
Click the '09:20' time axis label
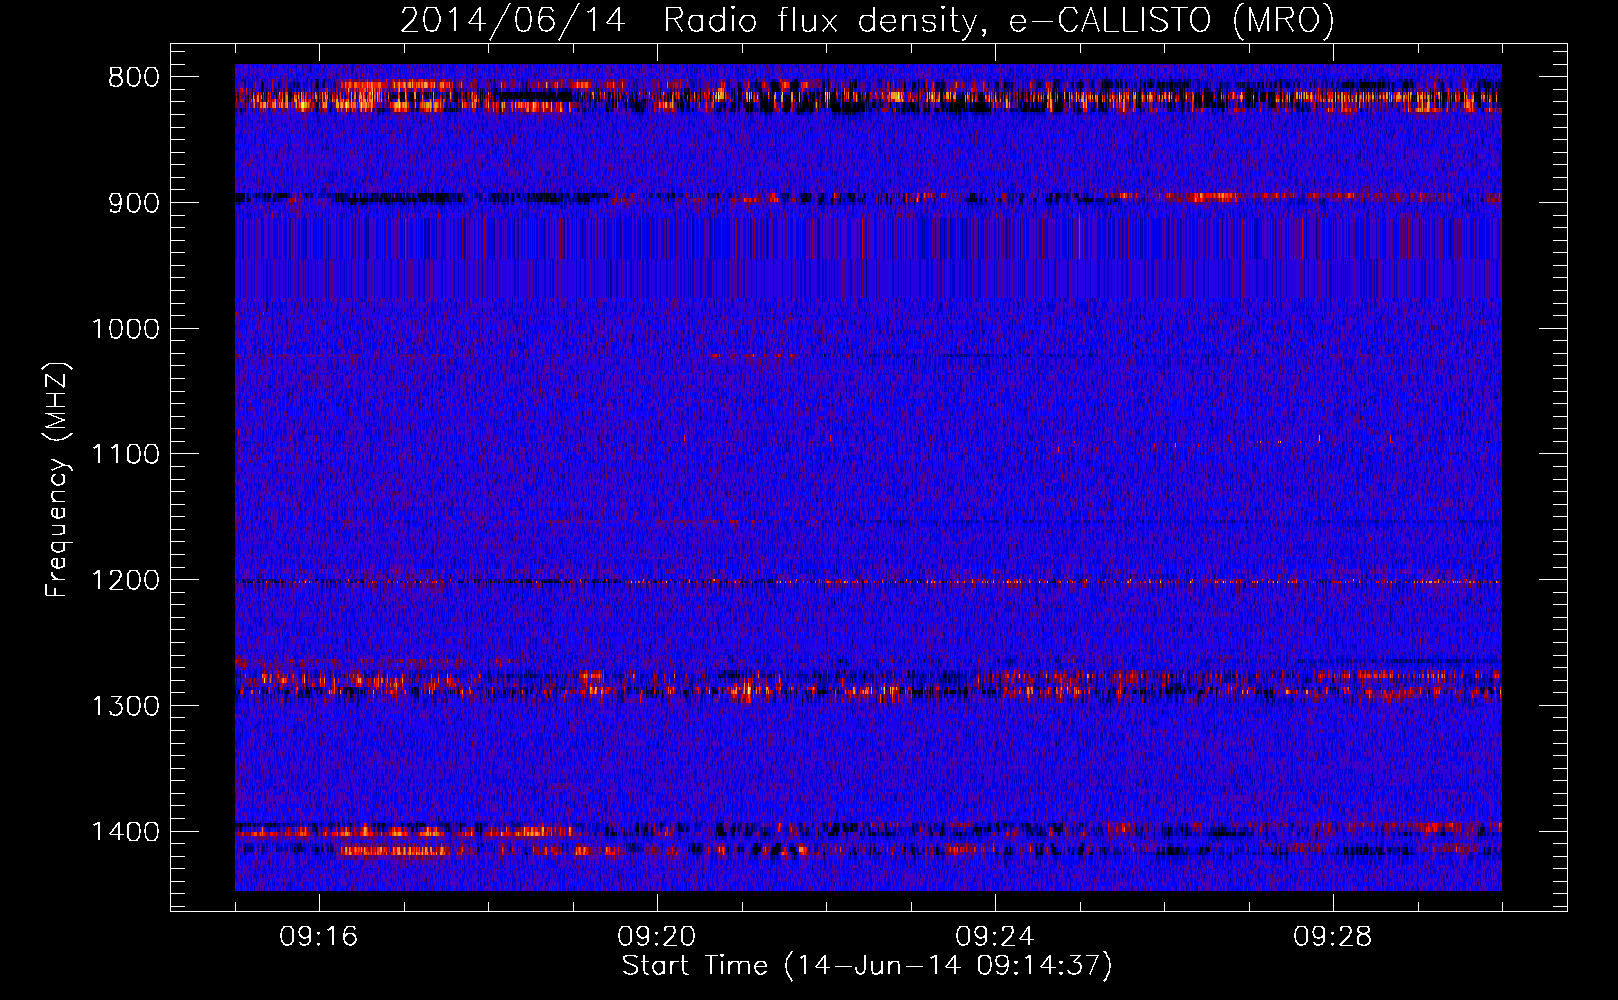(657, 937)
